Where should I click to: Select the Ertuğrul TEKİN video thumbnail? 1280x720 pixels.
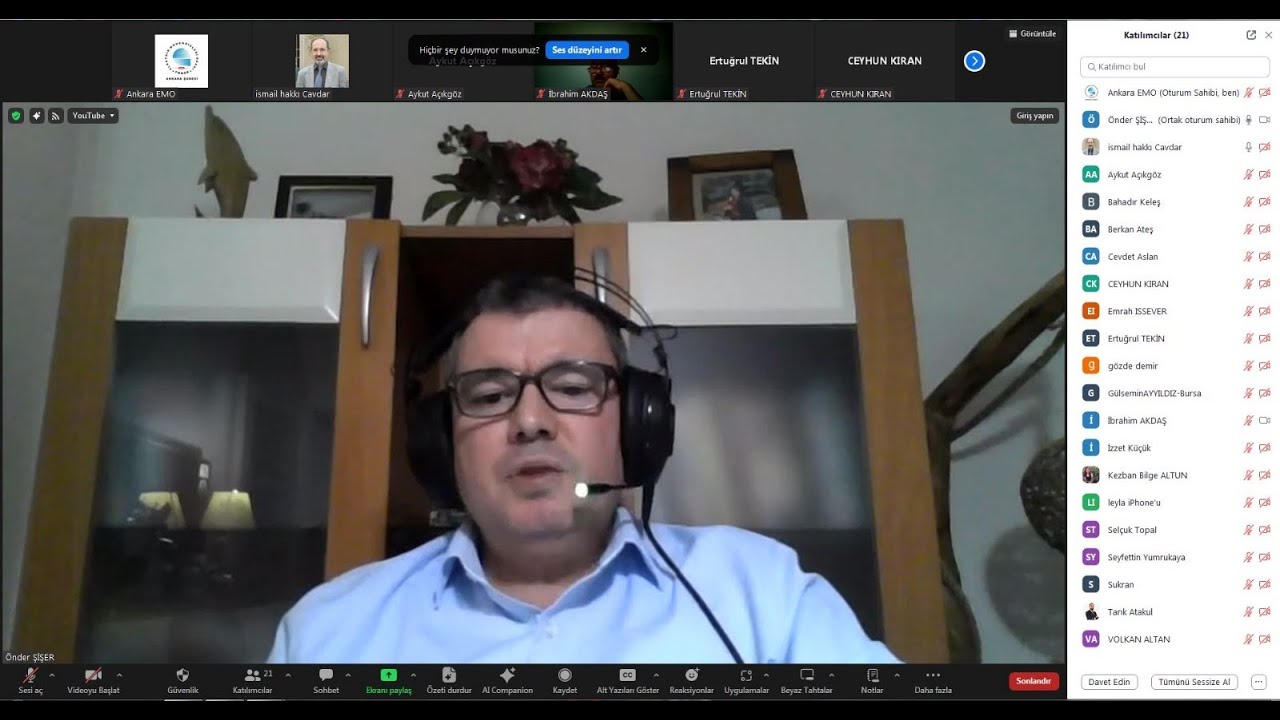(x=744, y=61)
